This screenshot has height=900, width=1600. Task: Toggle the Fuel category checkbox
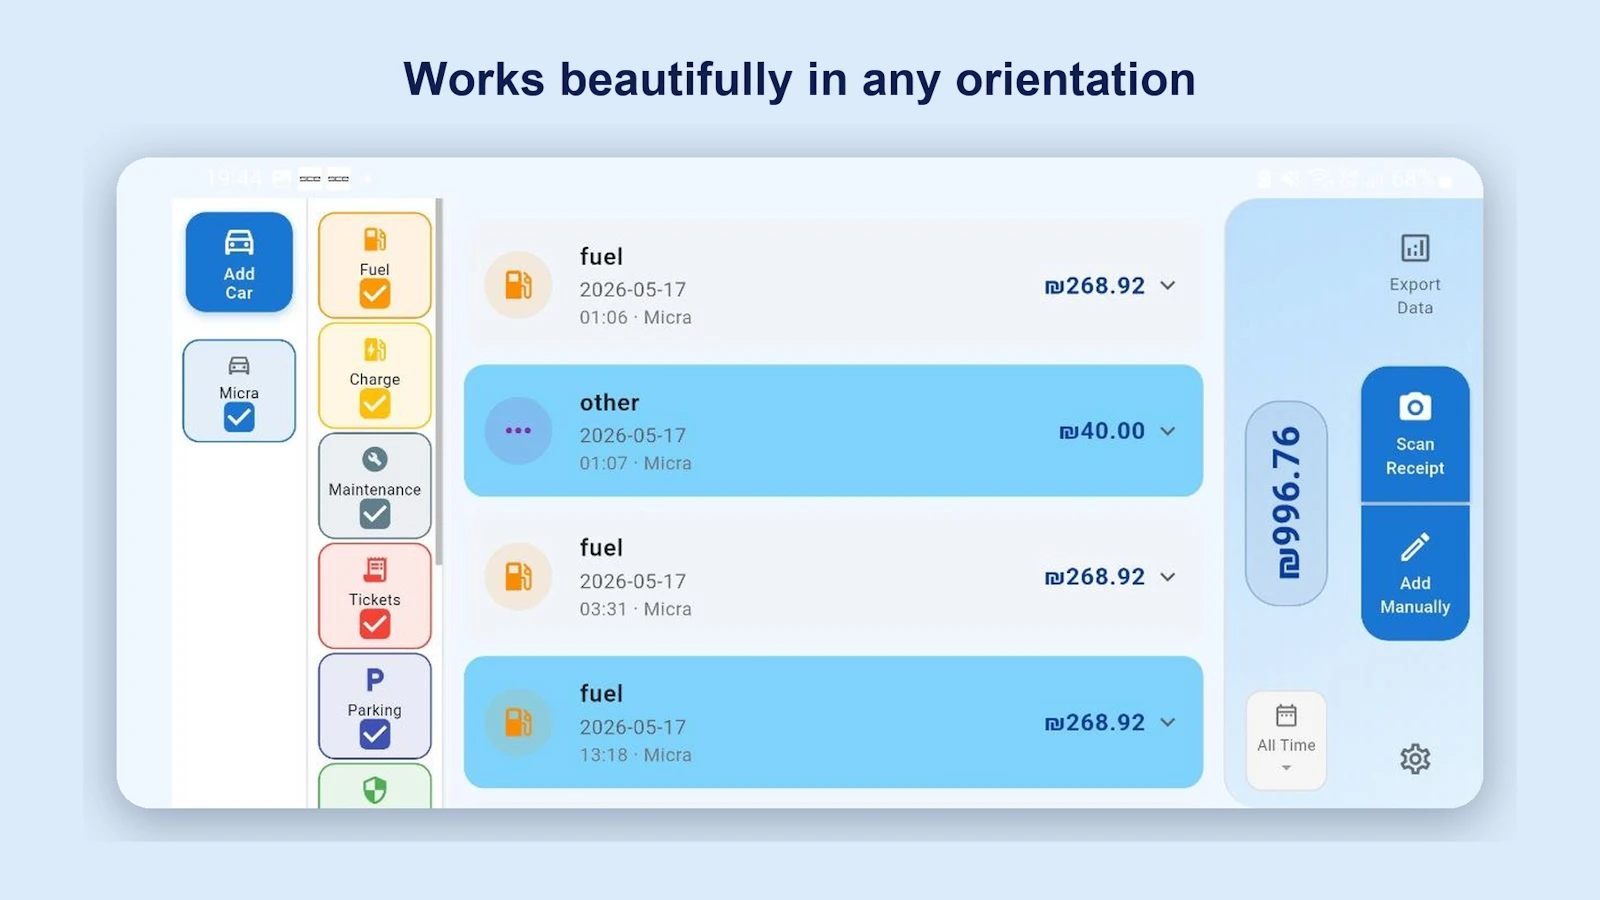tap(375, 294)
